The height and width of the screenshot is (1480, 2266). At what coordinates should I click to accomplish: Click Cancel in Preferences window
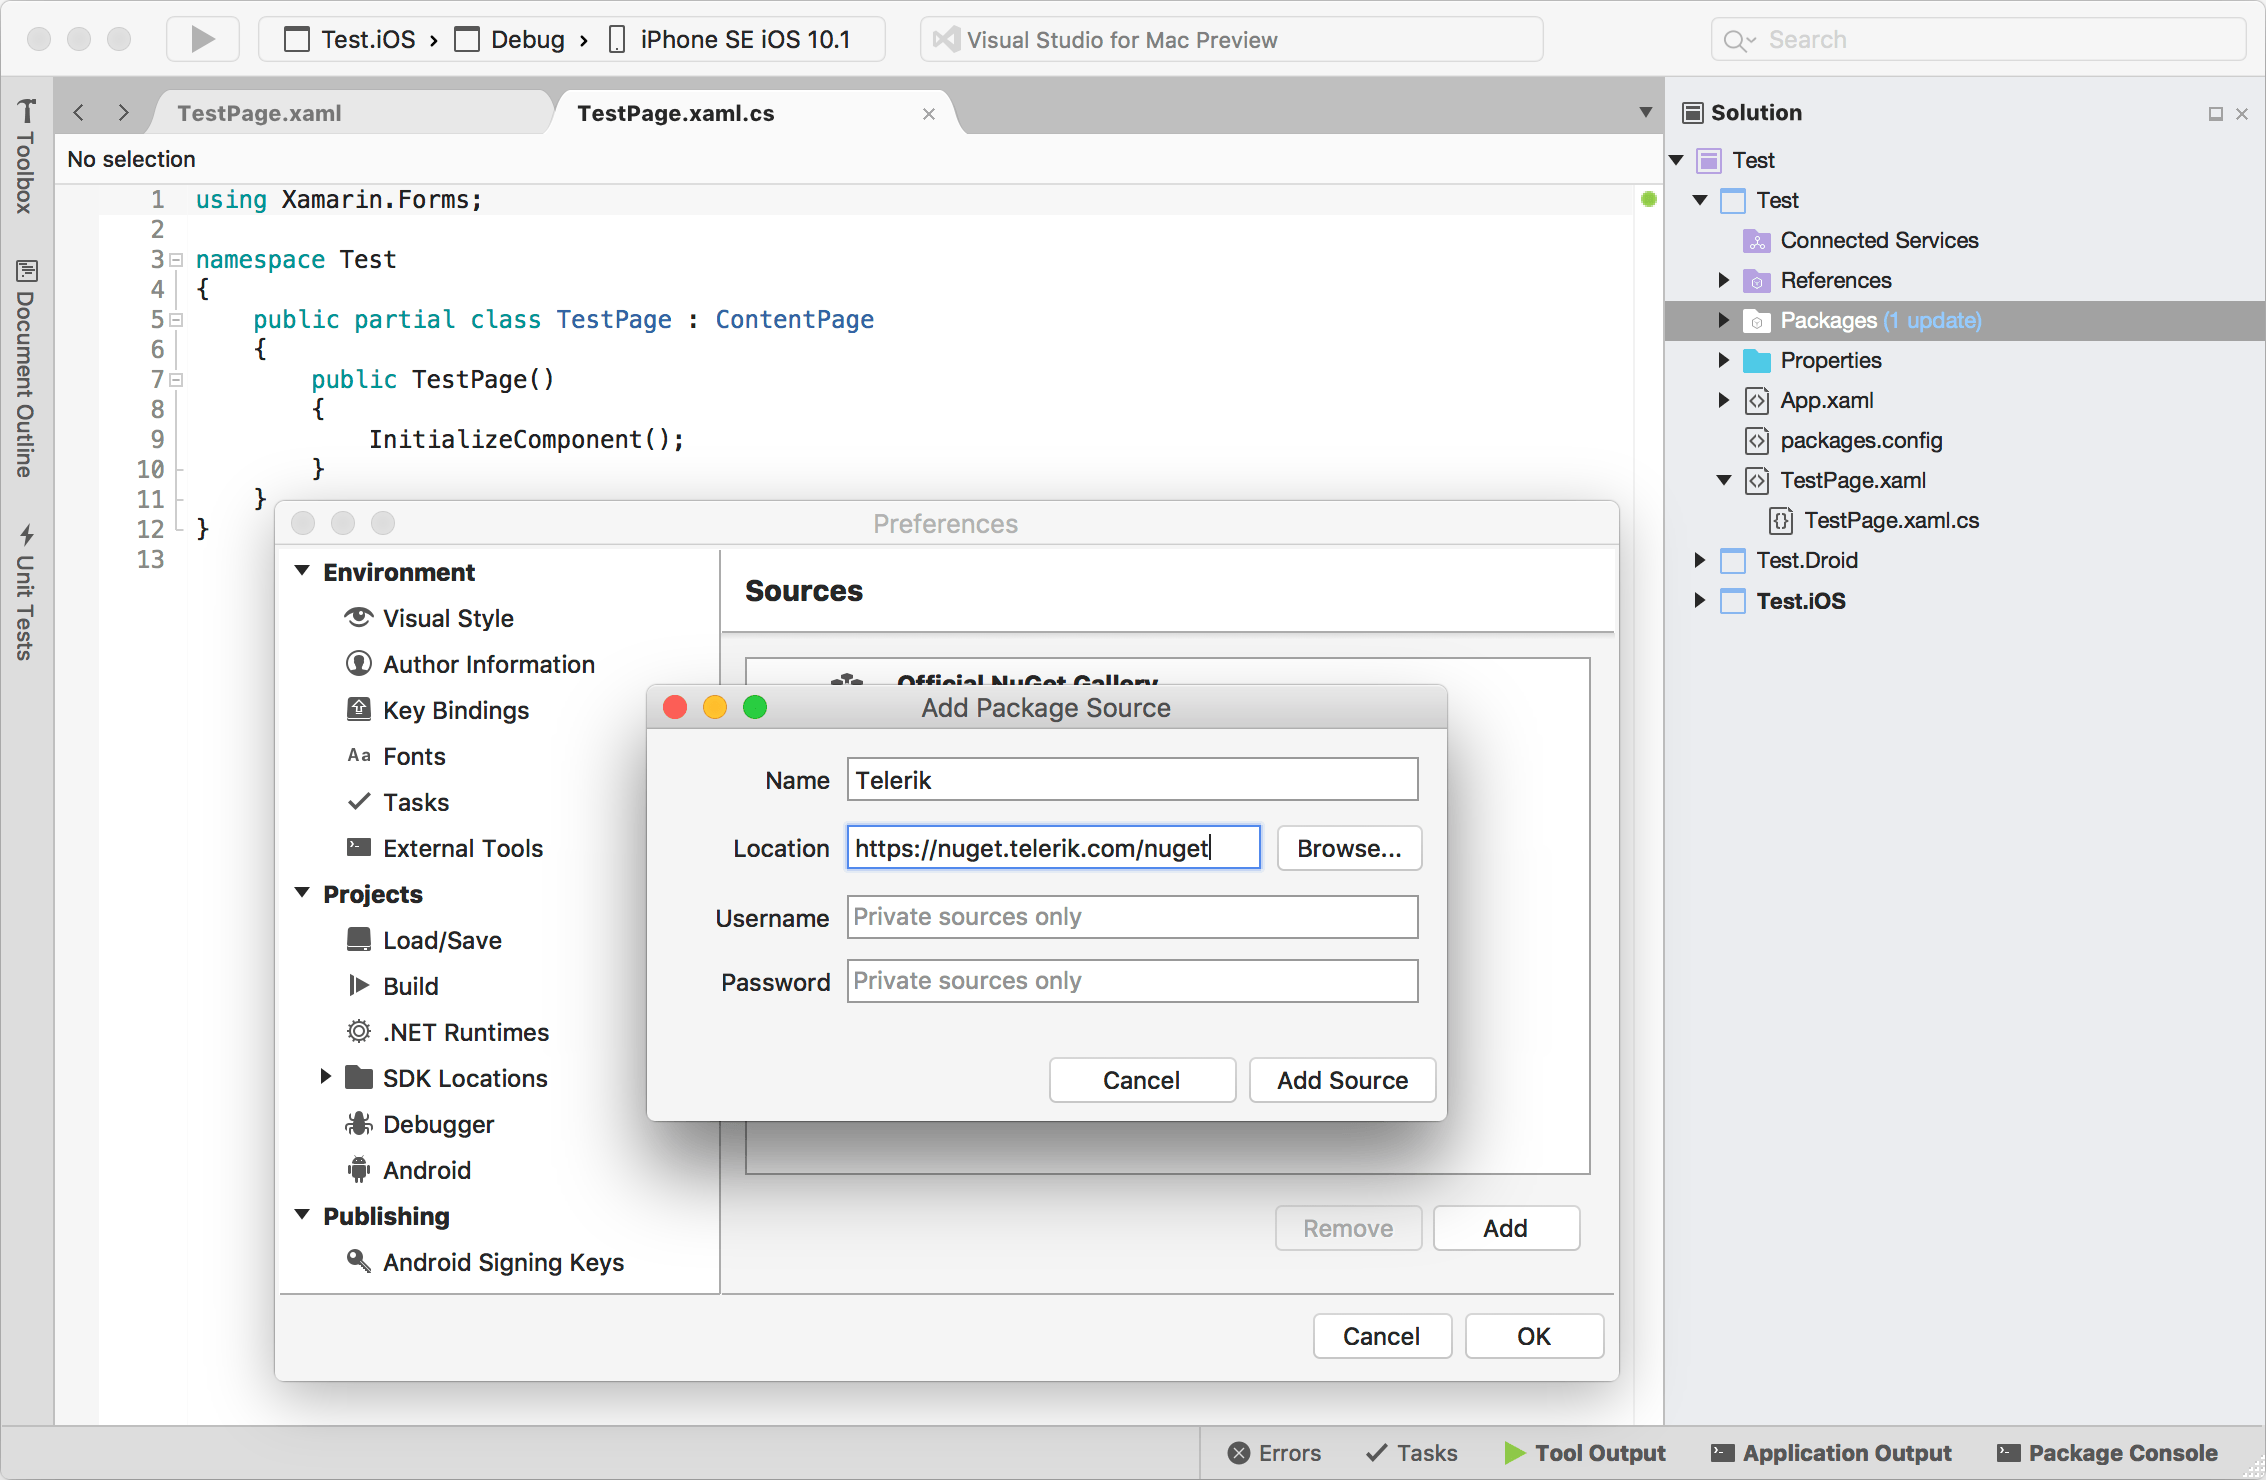1382,1336
